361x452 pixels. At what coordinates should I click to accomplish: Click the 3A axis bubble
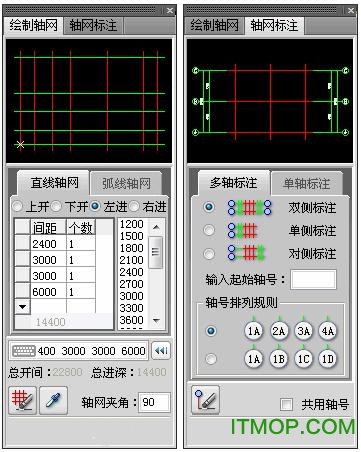pyautogui.click(x=303, y=331)
